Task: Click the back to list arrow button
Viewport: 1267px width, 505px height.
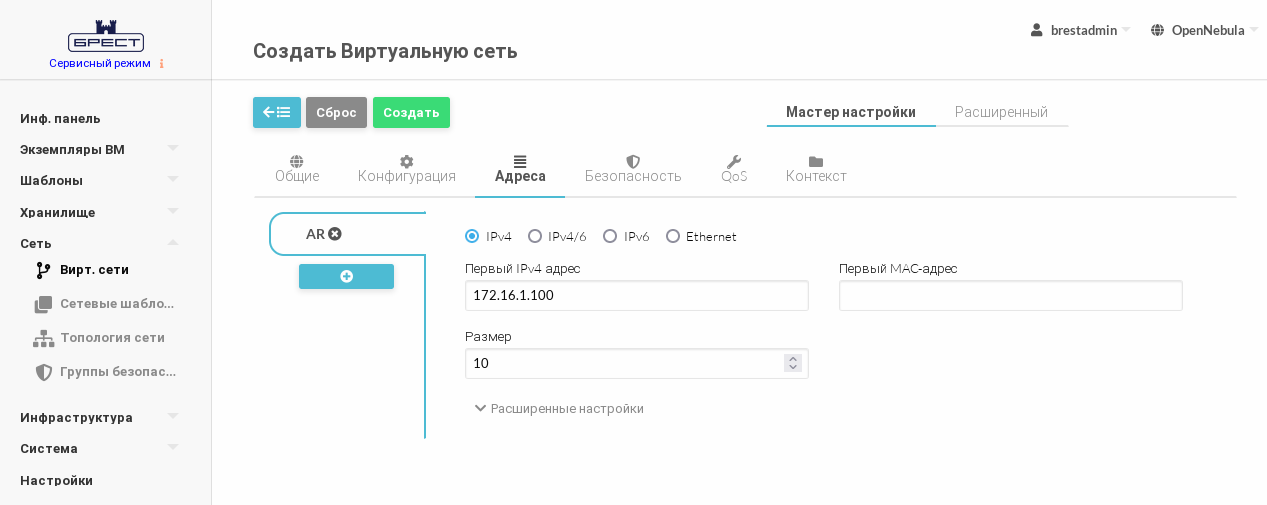Action: click(x=276, y=112)
